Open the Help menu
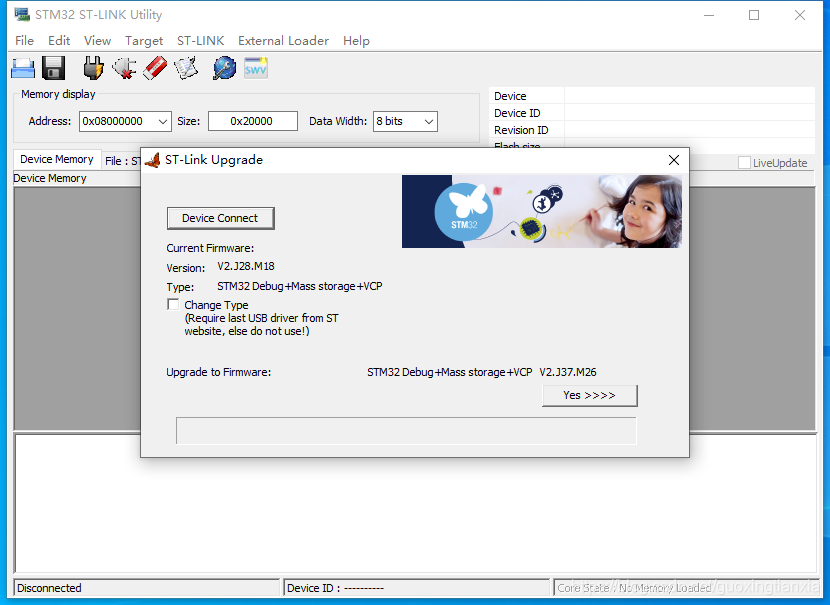This screenshot has height=605, width=830. (356, 41)
